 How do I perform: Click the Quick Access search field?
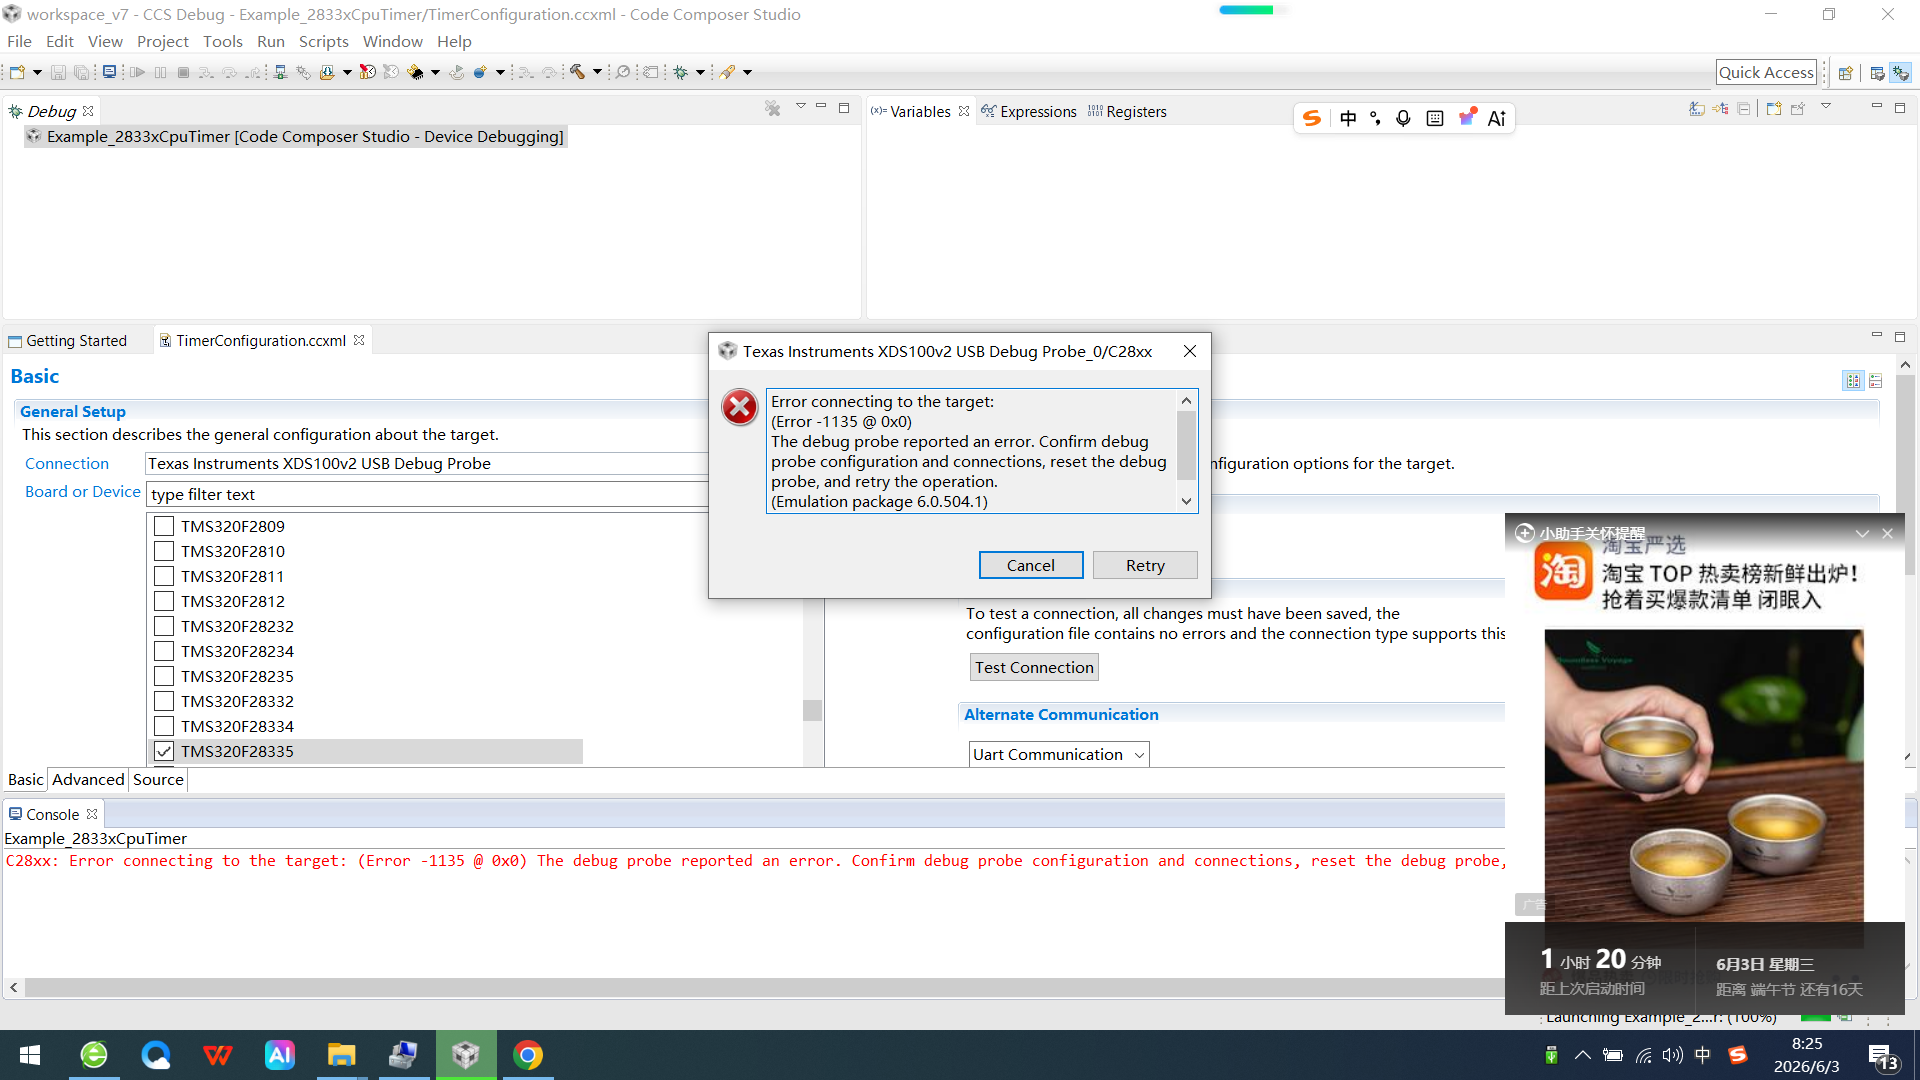point(1766,72)
